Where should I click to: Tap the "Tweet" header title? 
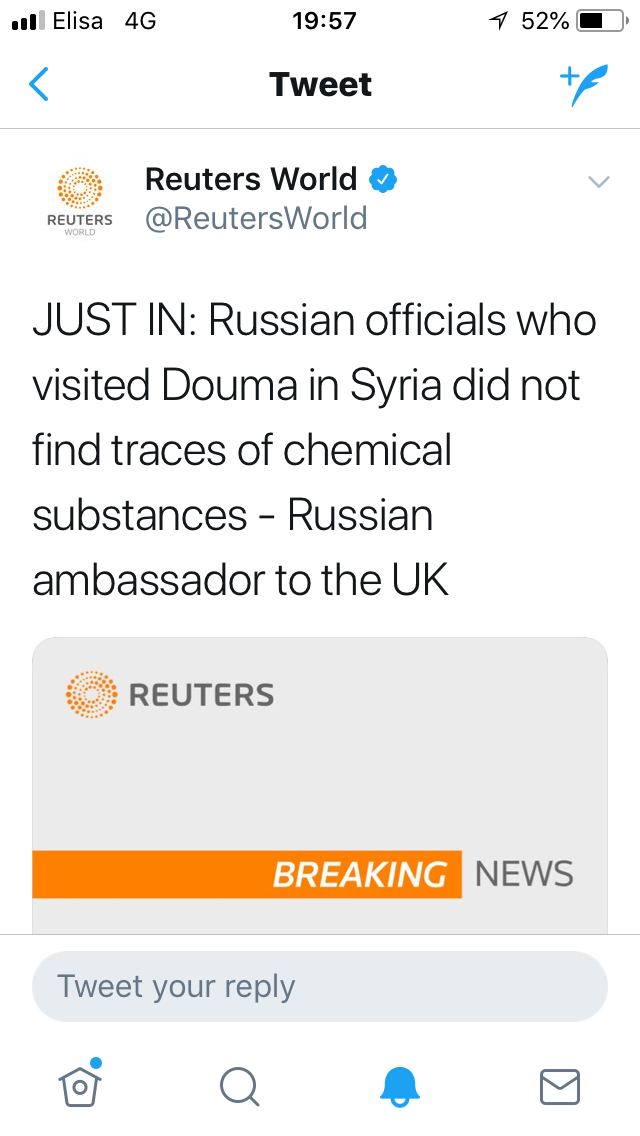click(x=320, y=85)
